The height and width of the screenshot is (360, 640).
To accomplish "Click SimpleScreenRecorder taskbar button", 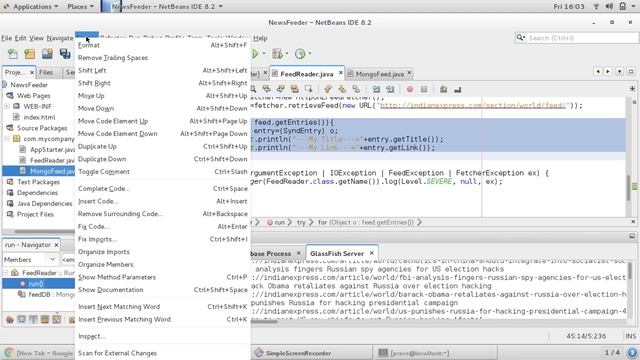I will [311, 353].
